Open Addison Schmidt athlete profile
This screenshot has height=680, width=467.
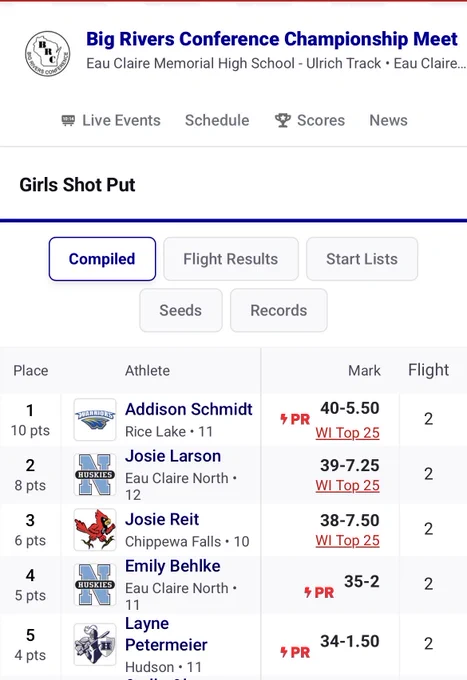pyautogui.click(x=189, y=409)
